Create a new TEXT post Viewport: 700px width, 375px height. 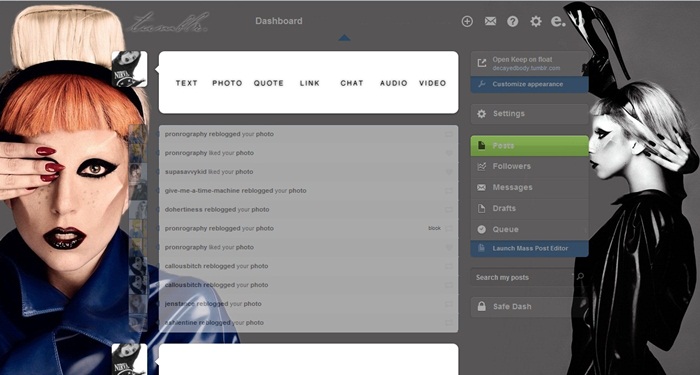pos(186,83)
